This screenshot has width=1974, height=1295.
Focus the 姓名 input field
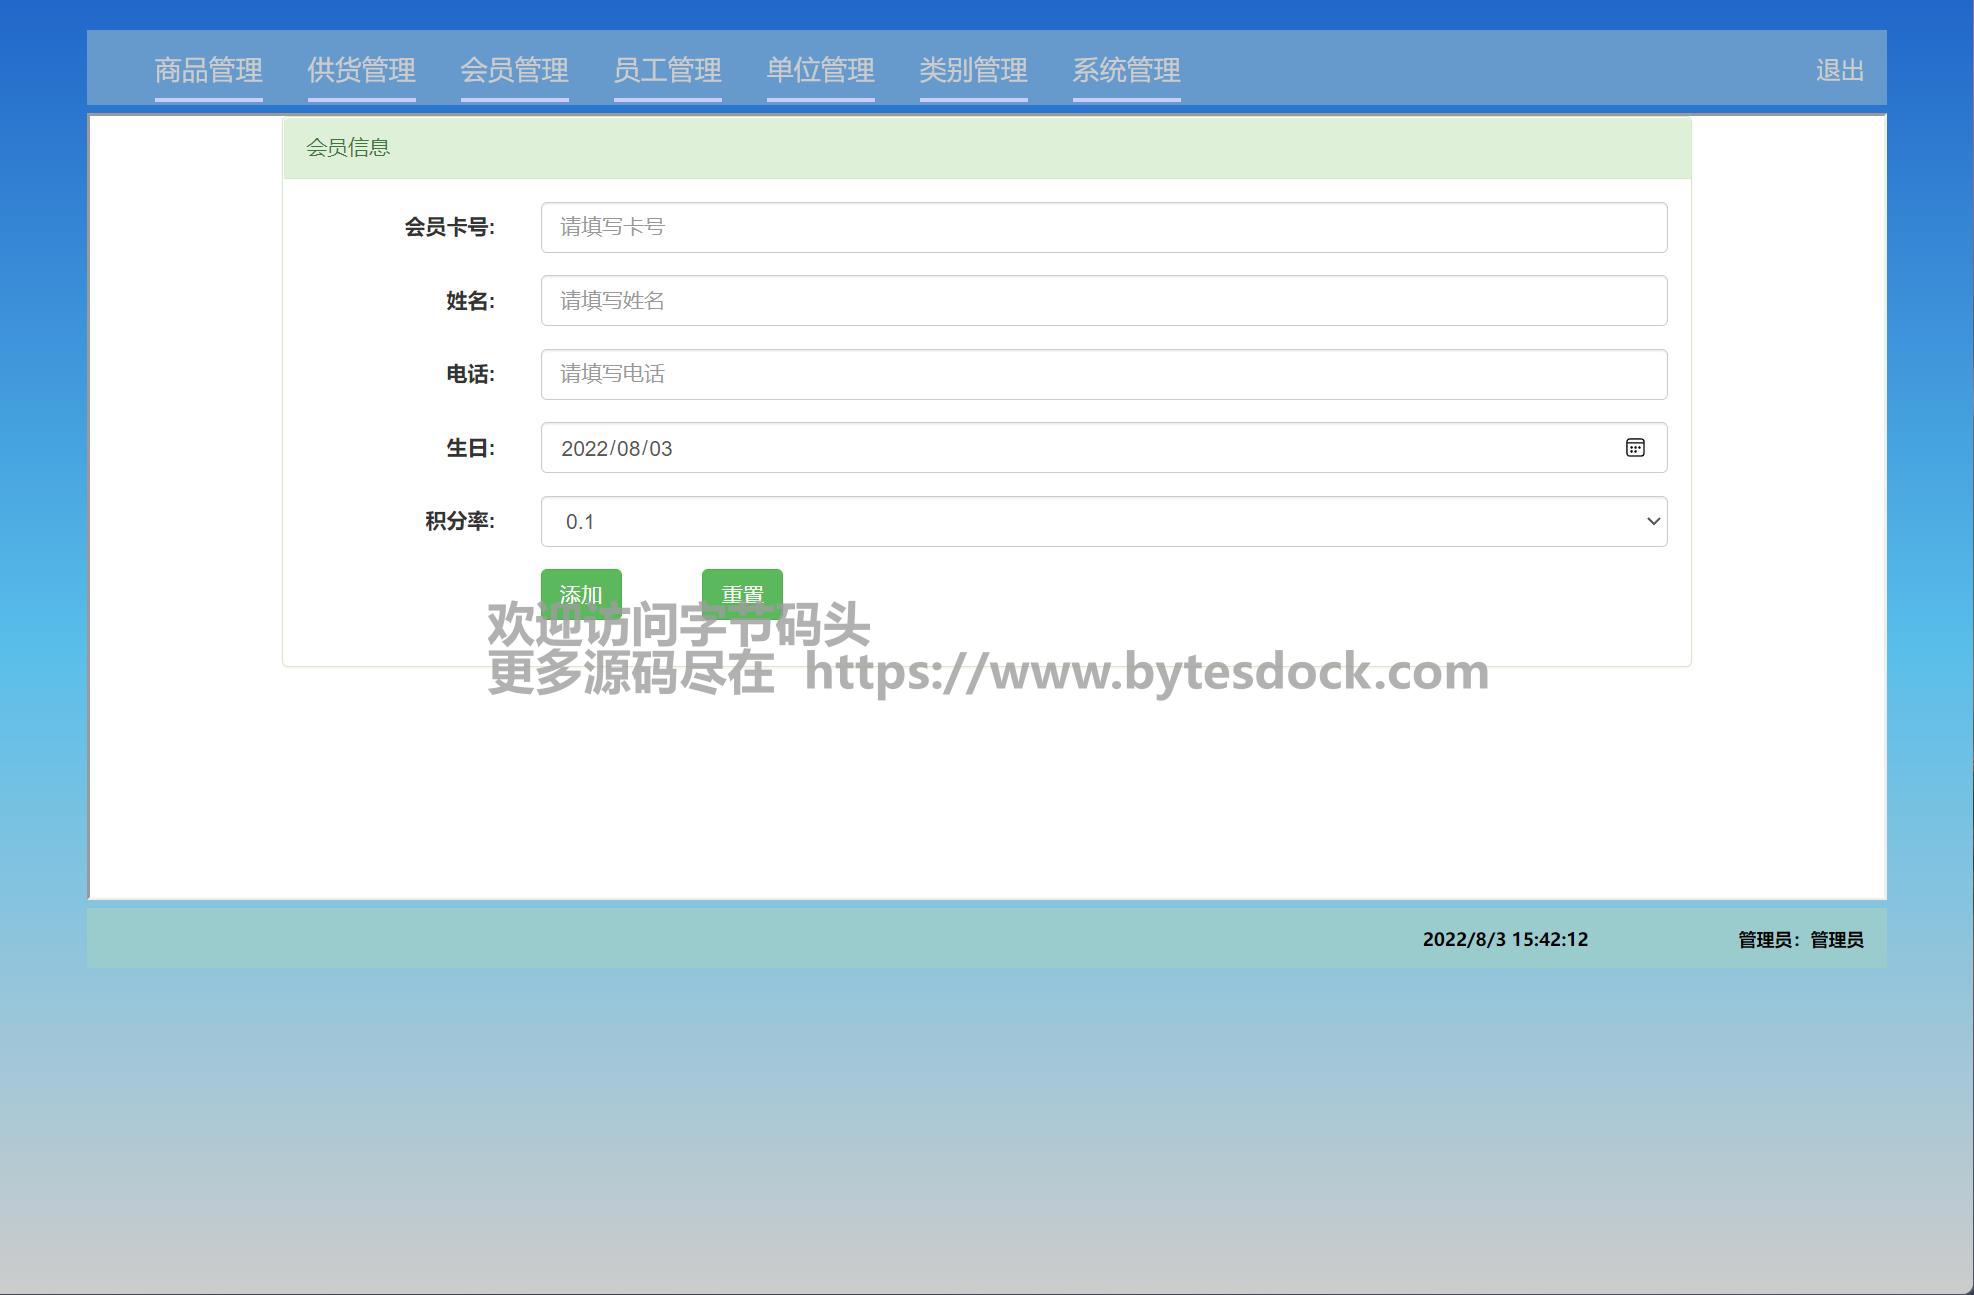1103,301
